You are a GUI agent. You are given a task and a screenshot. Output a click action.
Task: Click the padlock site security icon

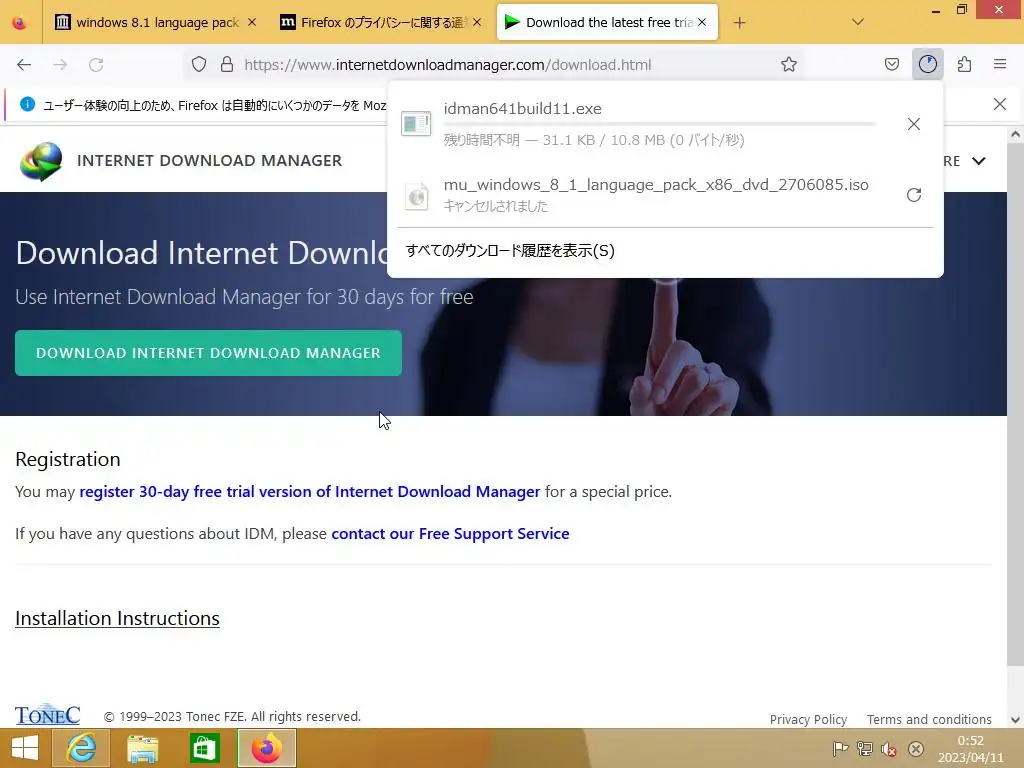click(x=227, y=64)
